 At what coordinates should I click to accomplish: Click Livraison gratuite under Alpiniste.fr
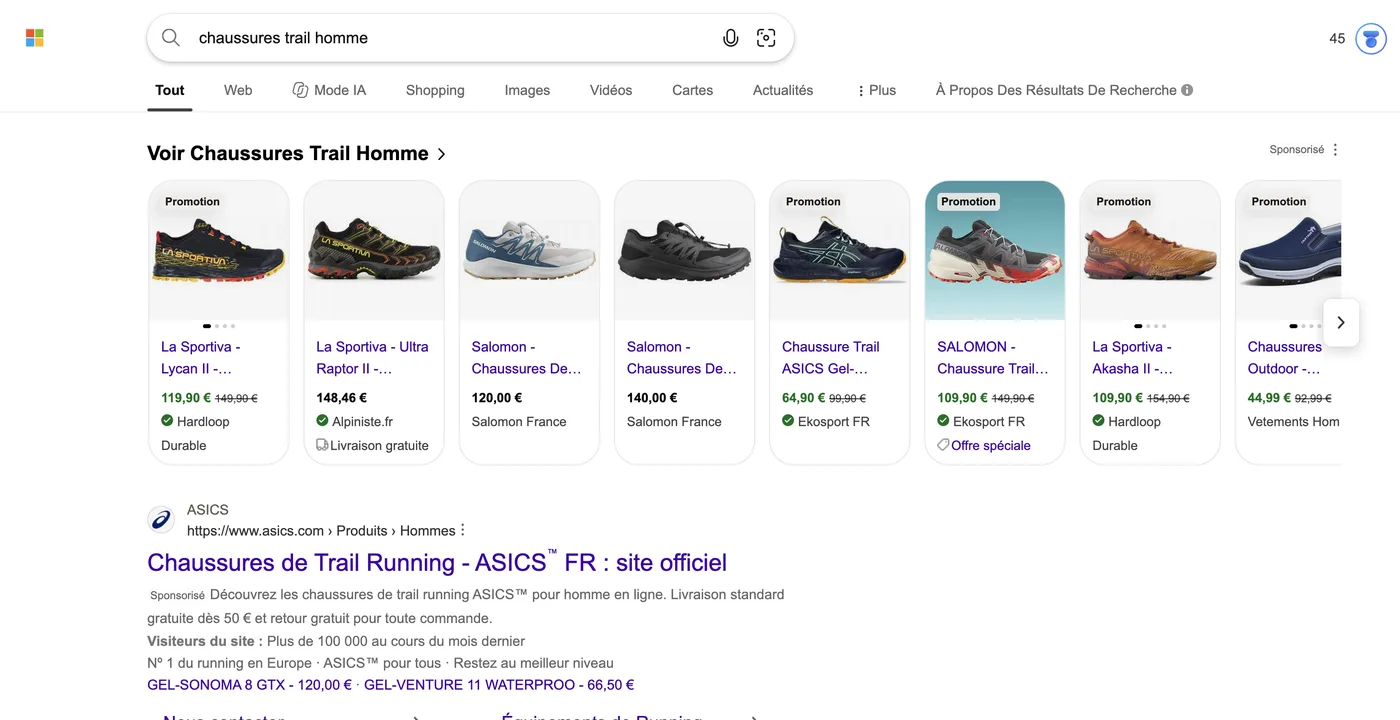[372, 446]
